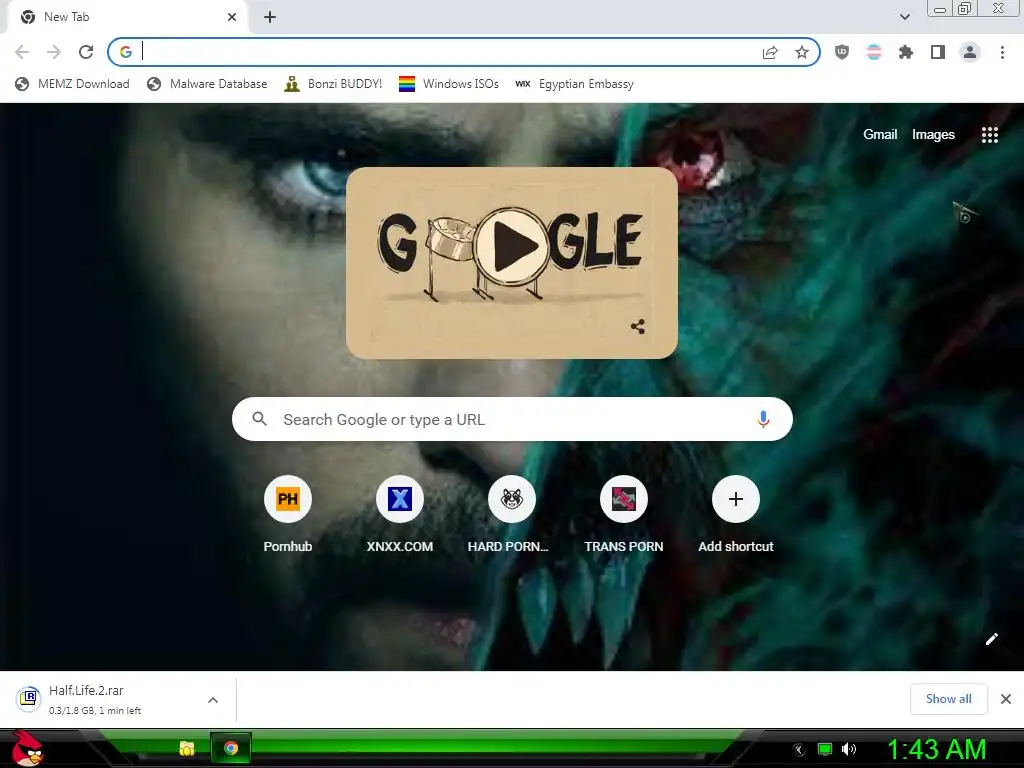Open a new tab with plus button
The height and width of the screenshot is (768, 1024).
click(x=270, y=17)
